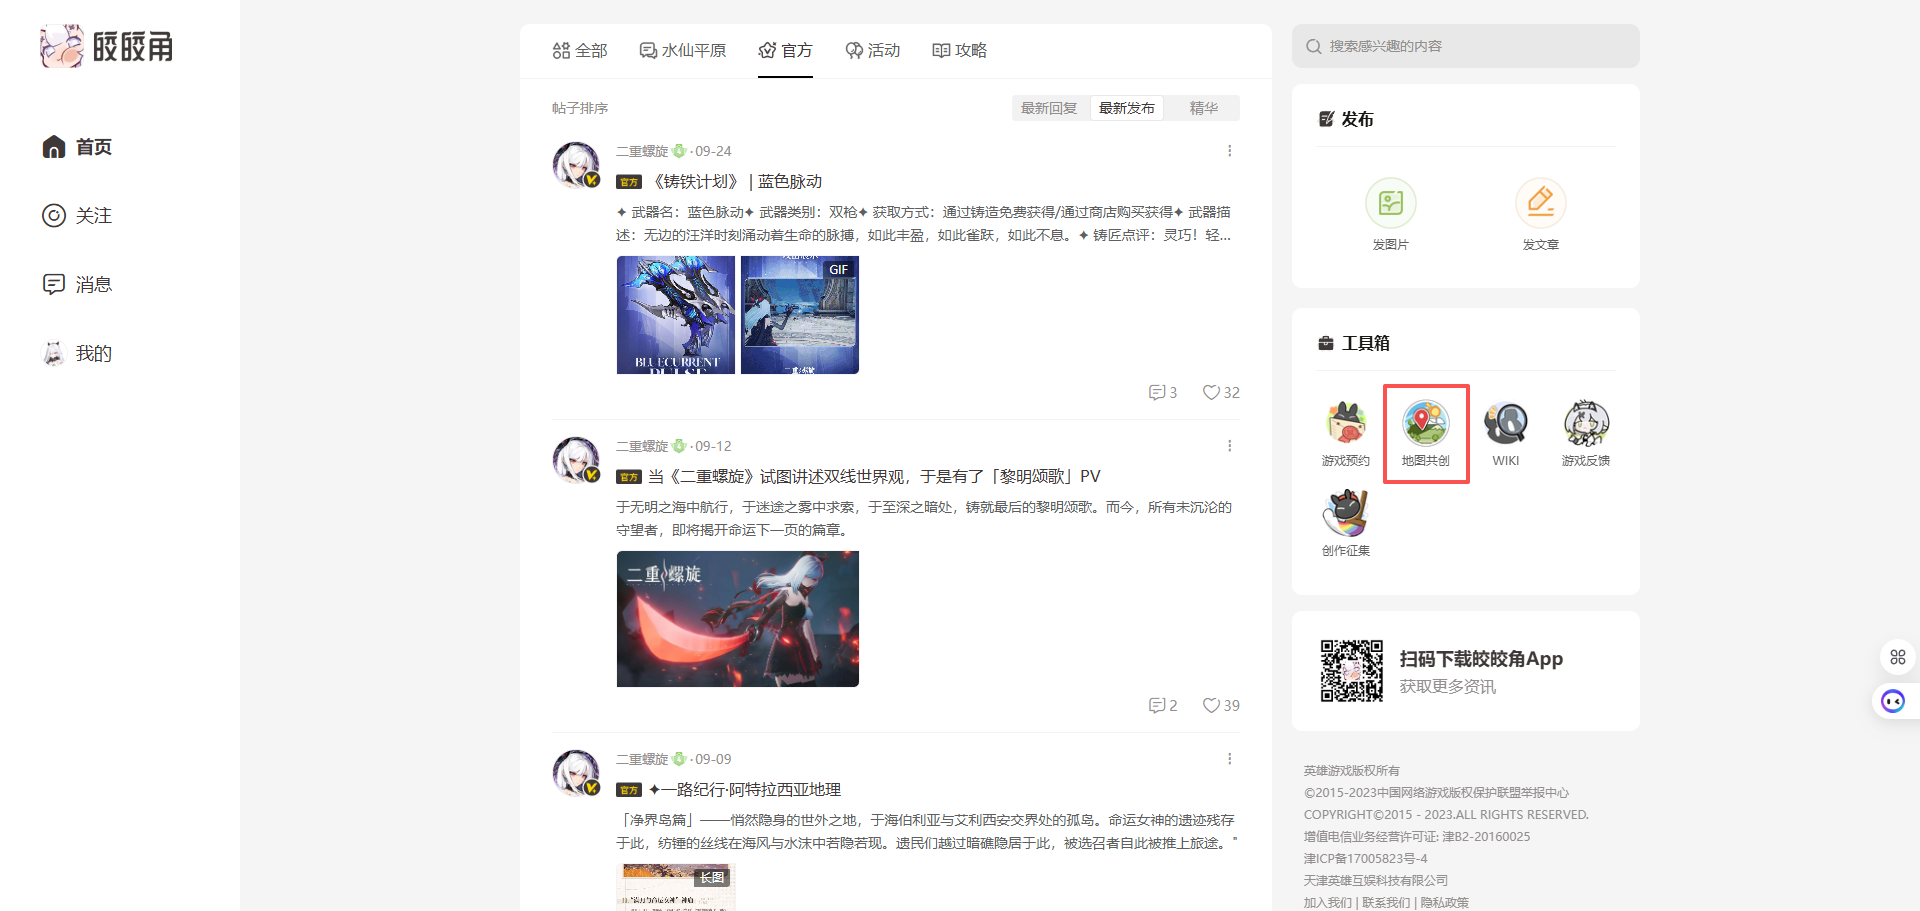Filter posts by 精华

tap(1203, 108)
